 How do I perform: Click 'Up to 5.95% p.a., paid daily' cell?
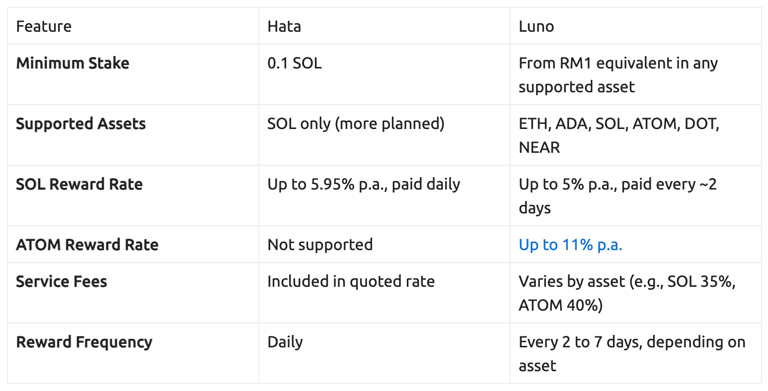(364, 184)
